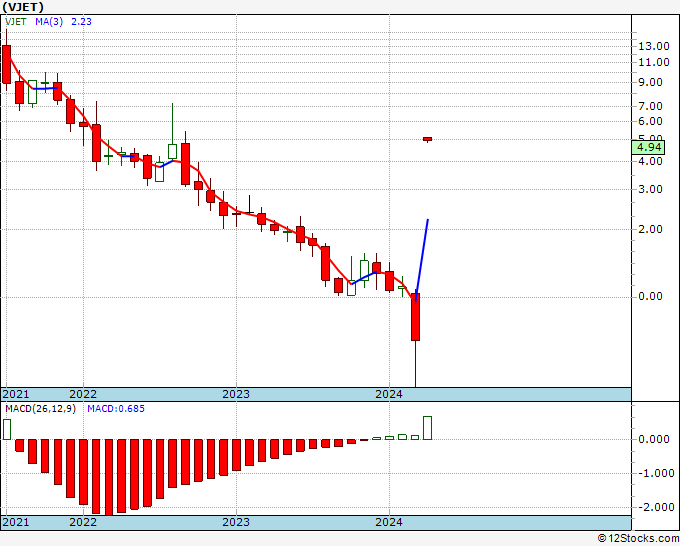Screen dimensions: 680x546
Task: Select the VJET legend label
Action: pyautogui.click(x=16, y=22)
